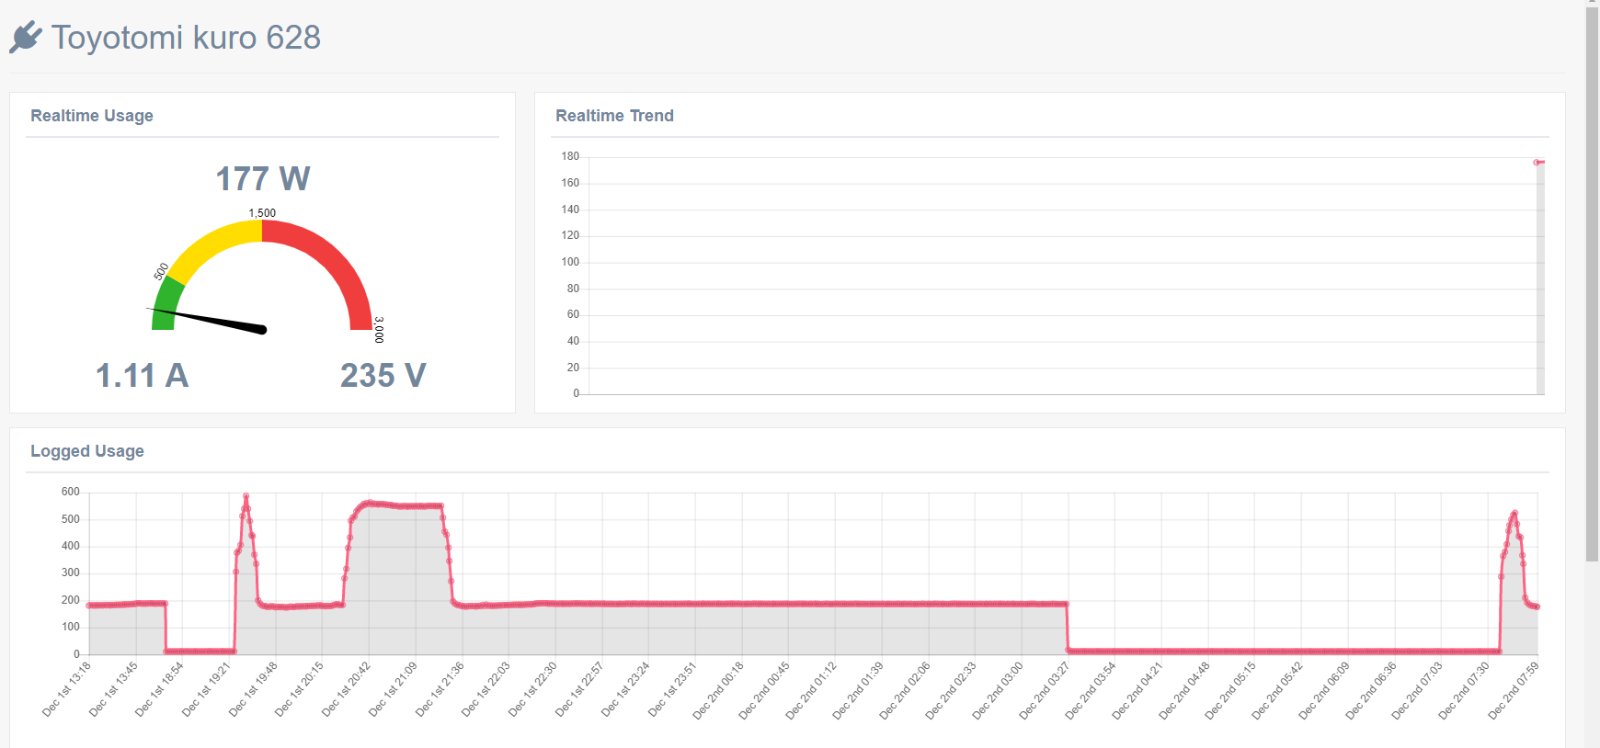1600x748 pixels.
Task: Click the Dec 1st 23:51 axis label
Action: (x=672, y=689)
